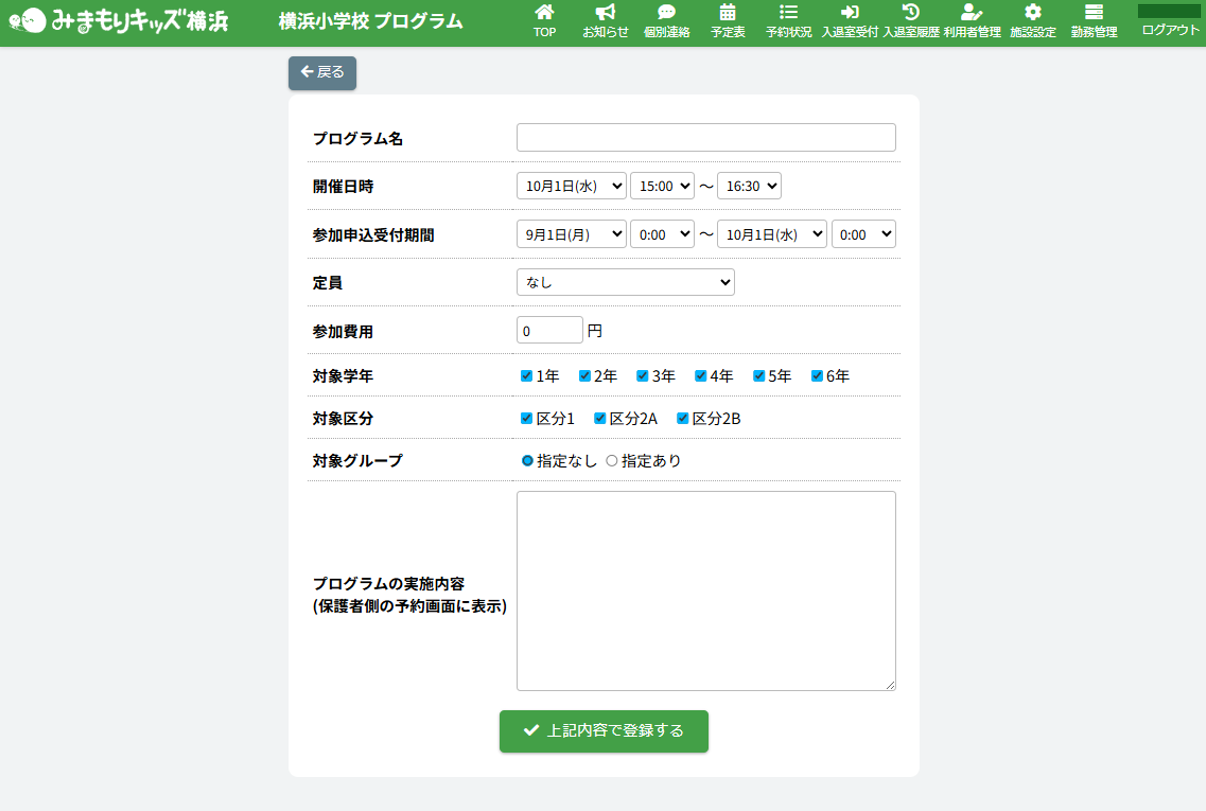Click the プログラム名 text field
1206x811 pixels.
pos(705,138)
